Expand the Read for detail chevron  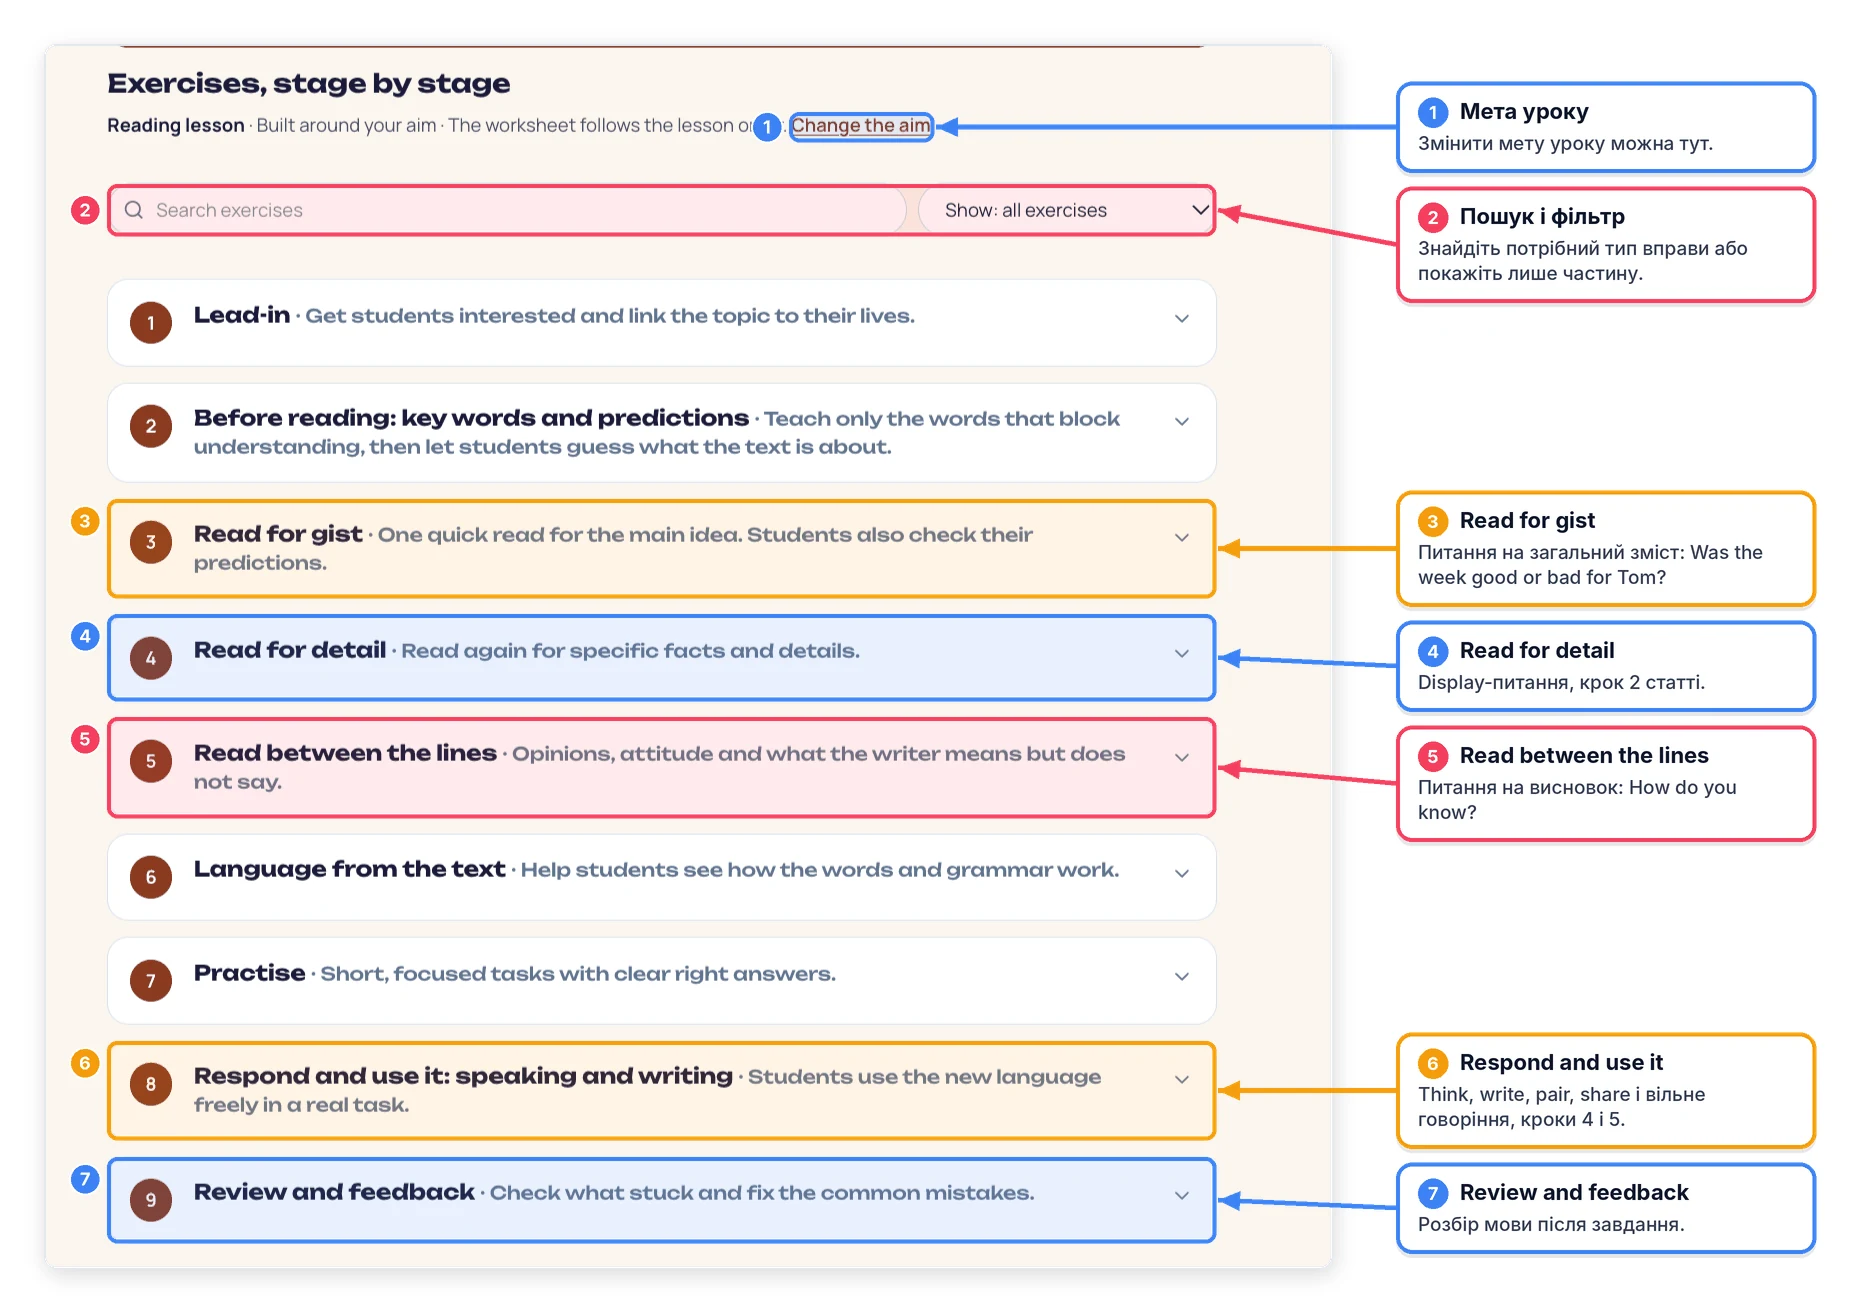[x=1182, y=654]
